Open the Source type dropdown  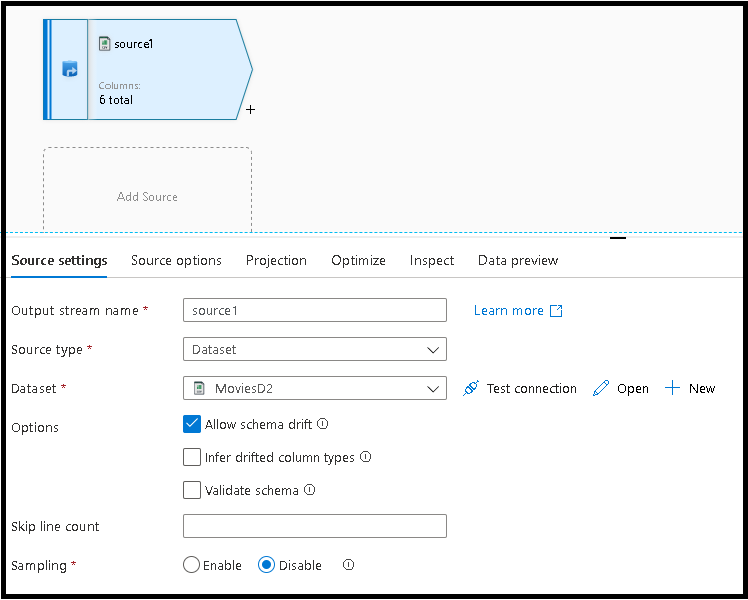(x=315, y=350)
